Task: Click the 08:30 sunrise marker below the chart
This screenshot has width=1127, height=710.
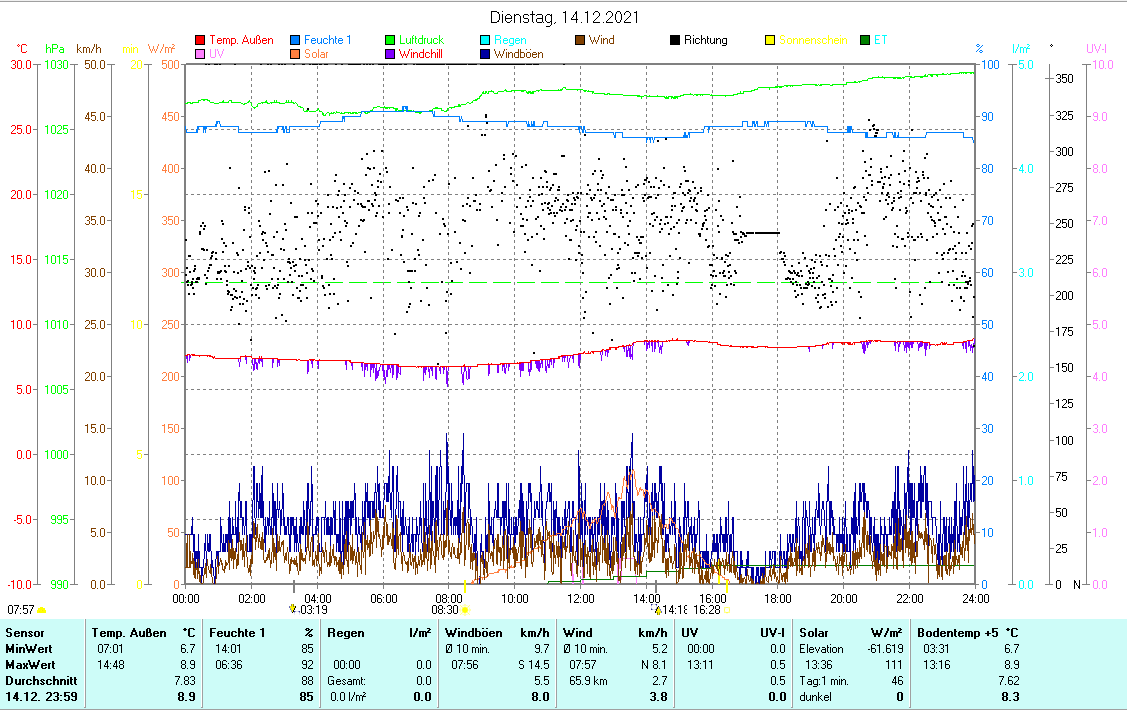Action: click(x=446, y=609)
